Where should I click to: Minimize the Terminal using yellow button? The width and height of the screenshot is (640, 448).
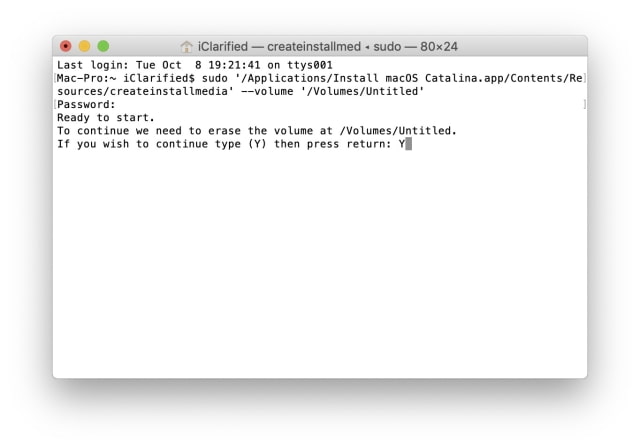(x=84, y=46)
